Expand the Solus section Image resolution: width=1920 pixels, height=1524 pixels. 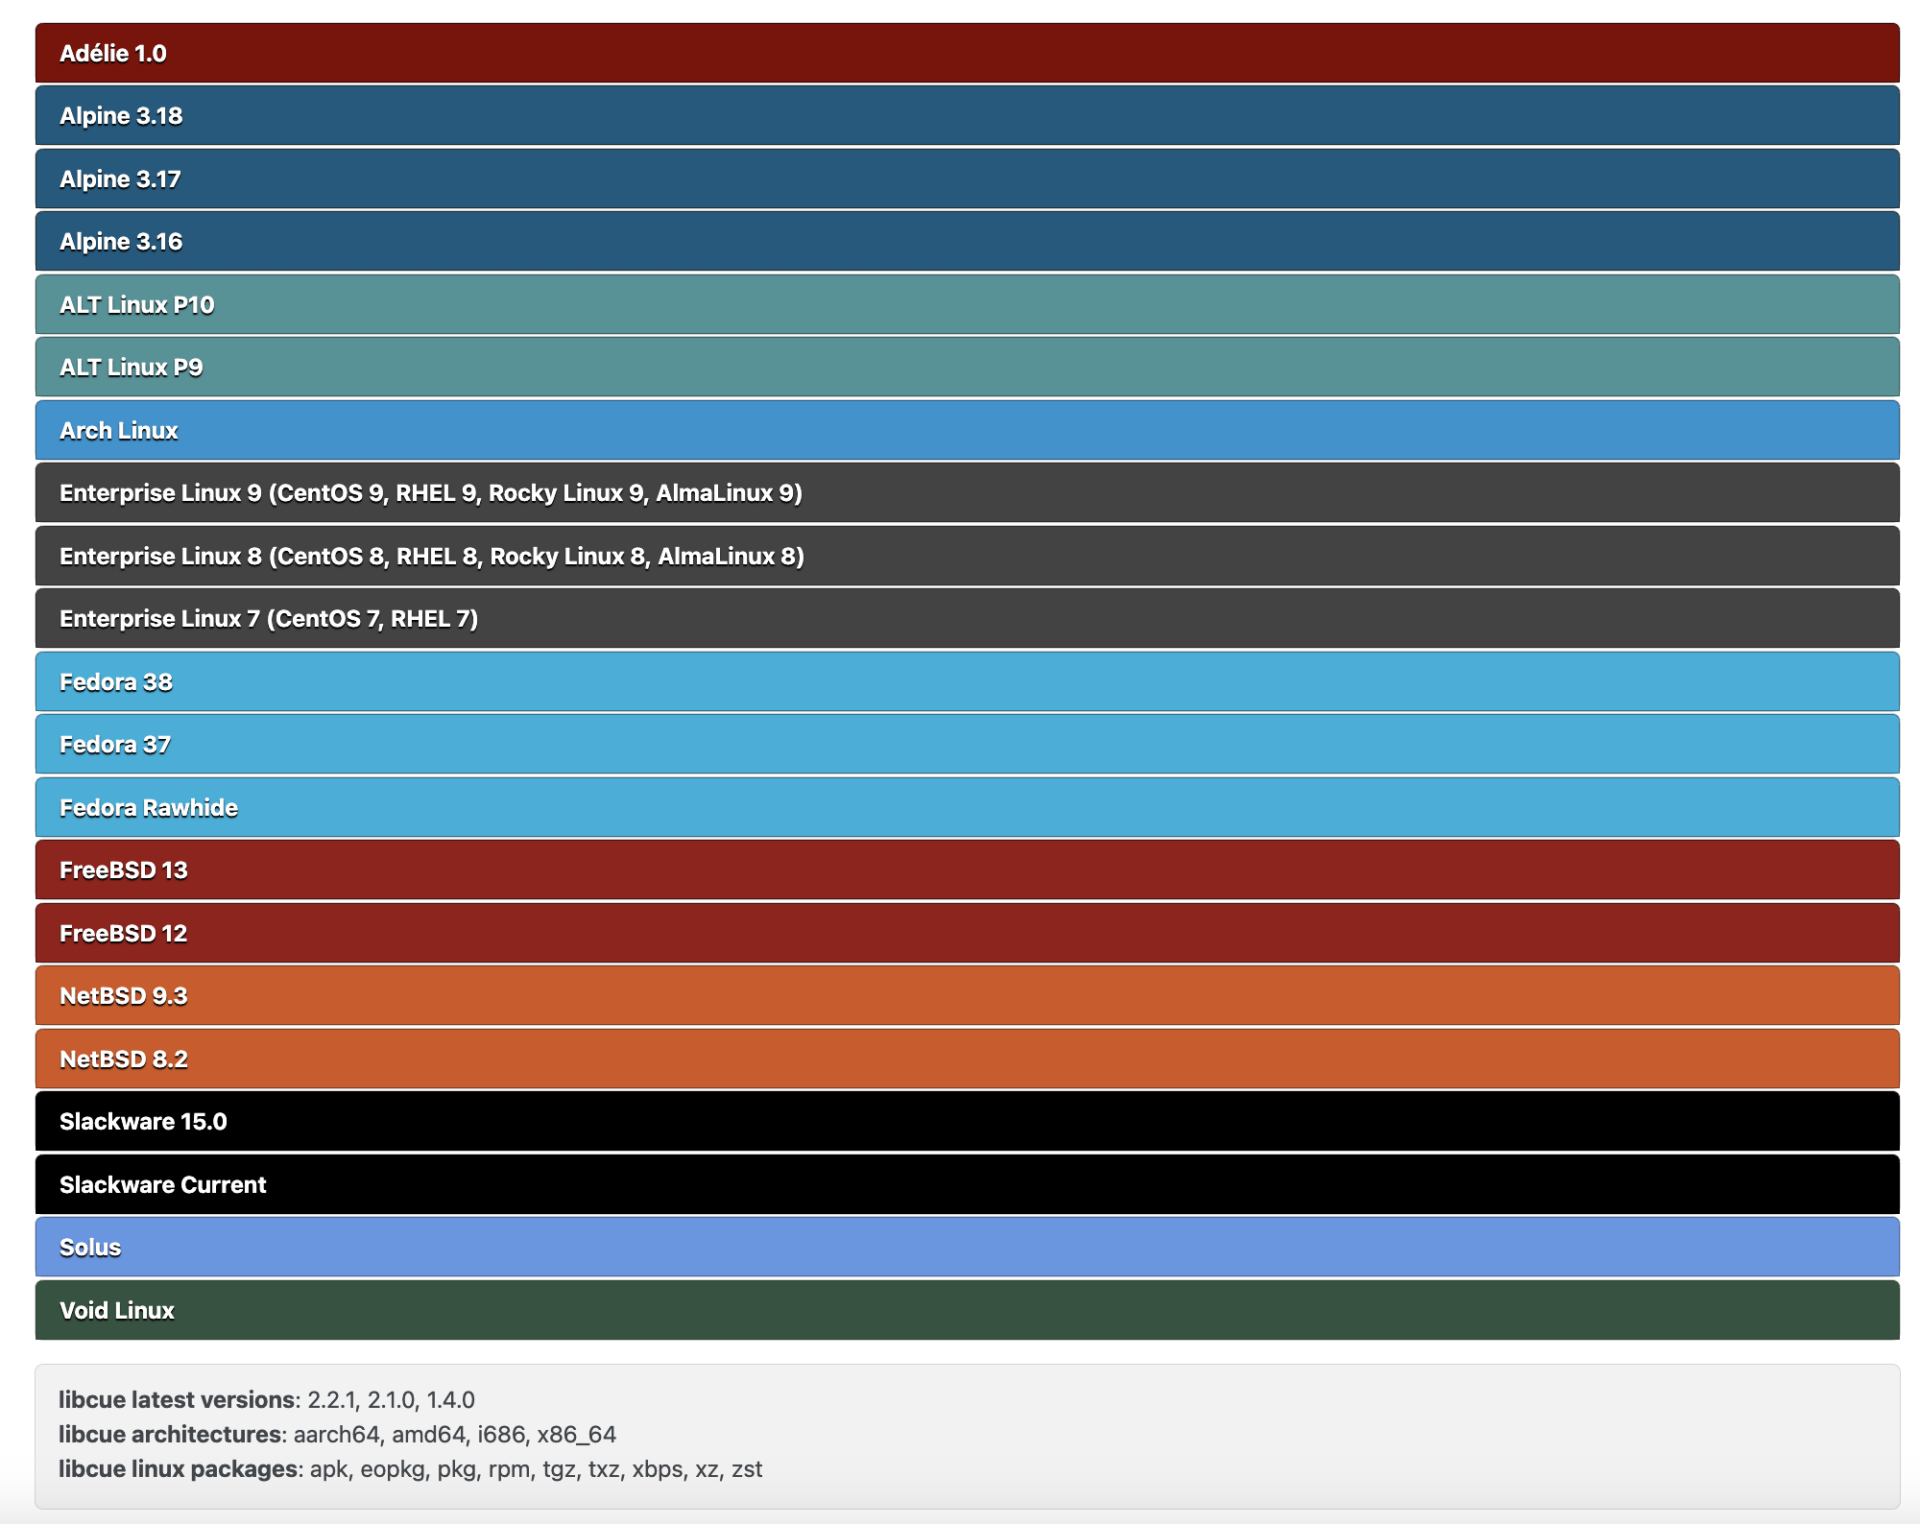(967, 1247)
